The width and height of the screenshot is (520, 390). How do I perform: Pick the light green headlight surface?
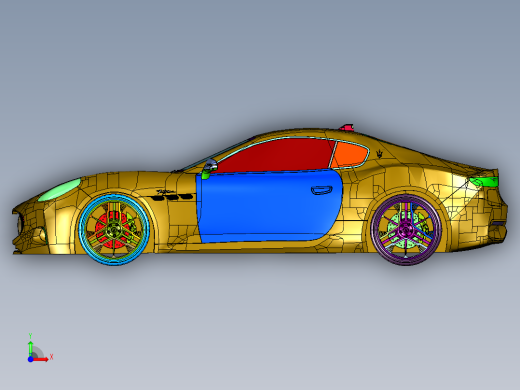[x=59, y=190]
